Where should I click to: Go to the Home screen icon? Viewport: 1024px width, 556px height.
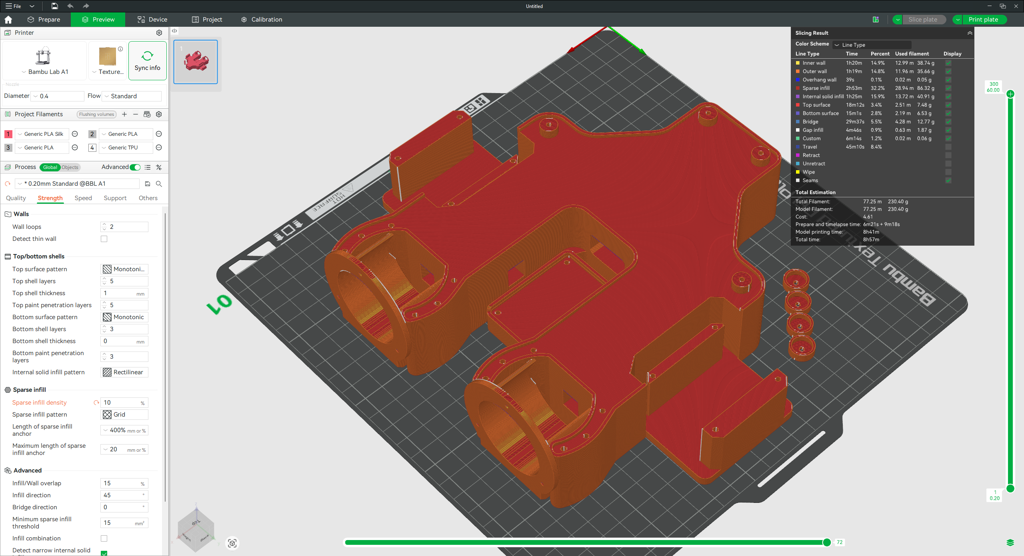8,20
